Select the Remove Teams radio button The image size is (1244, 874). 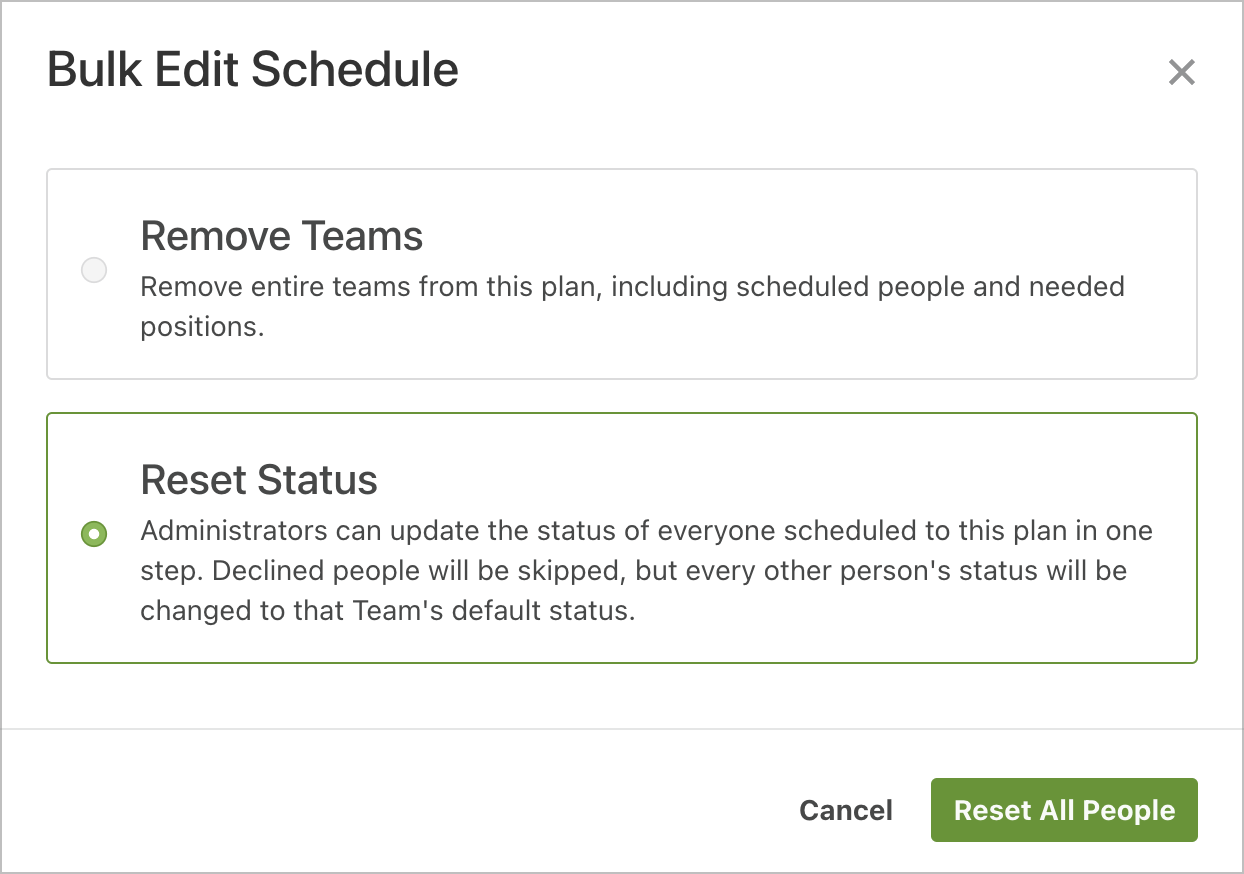coord(94,270)
